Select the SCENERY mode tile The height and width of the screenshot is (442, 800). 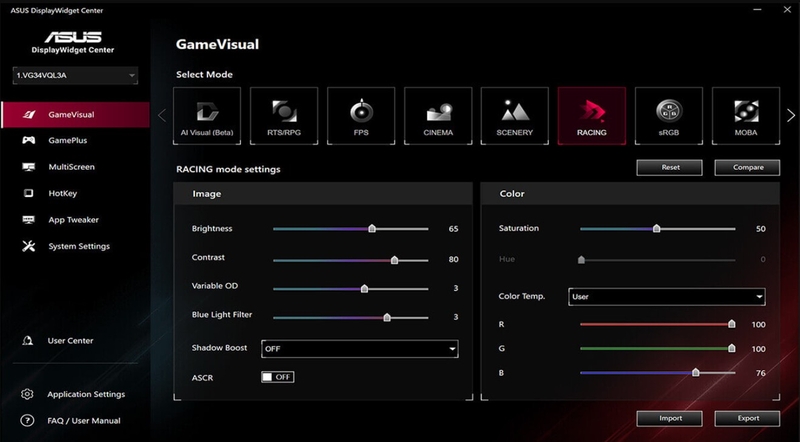pyautogui.click(x=515, y=116)
